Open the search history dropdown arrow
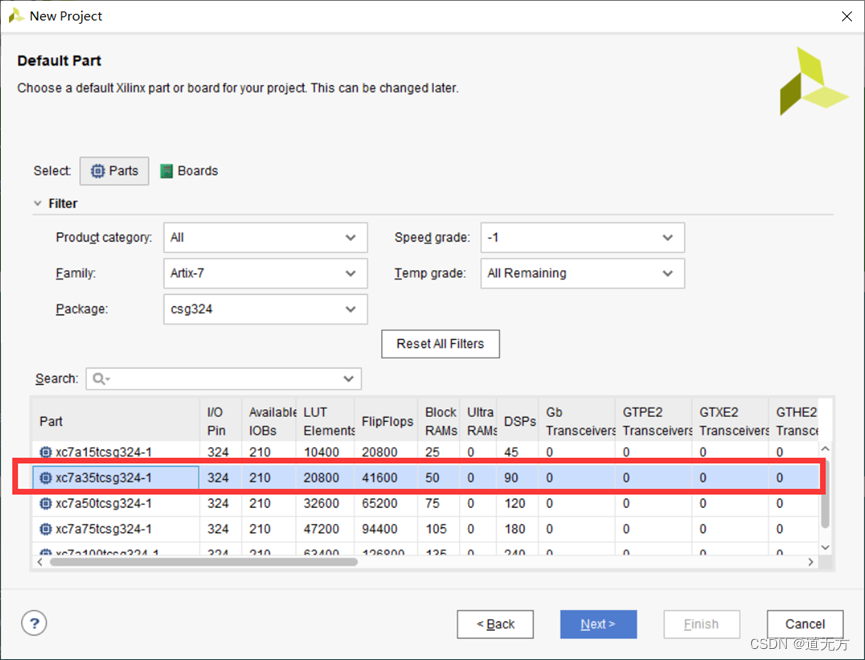Image resolution: width=865 pixels, height=660 pixels. [x=348, y=379]
